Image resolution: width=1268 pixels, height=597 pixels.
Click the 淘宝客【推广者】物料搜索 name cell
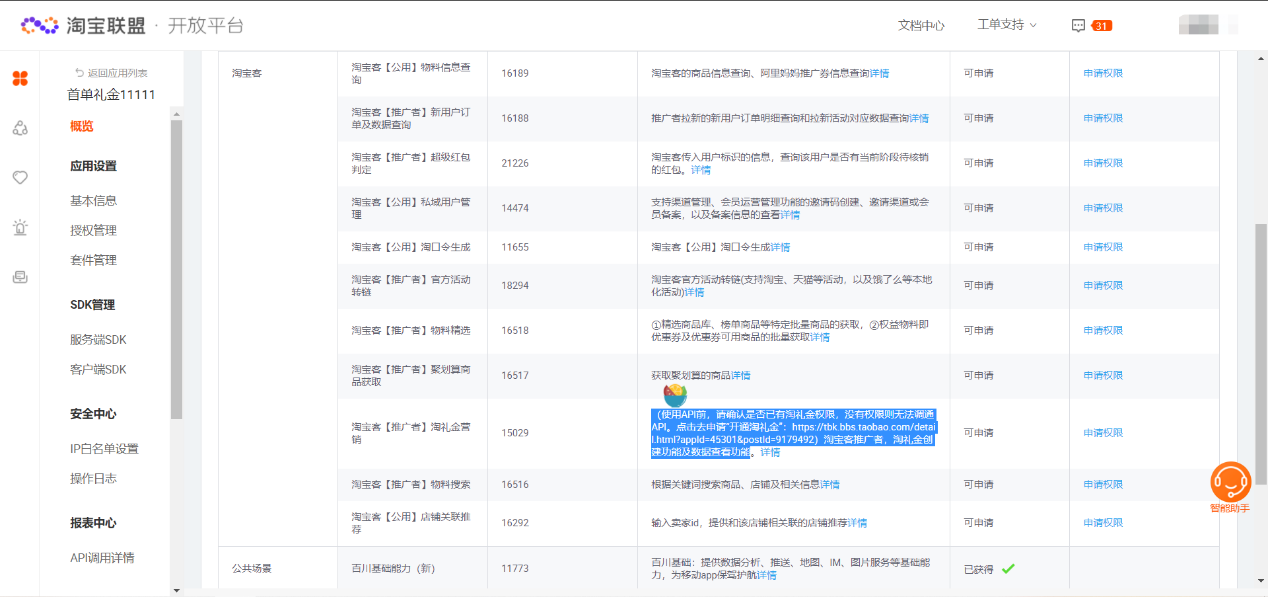[411, 484]
